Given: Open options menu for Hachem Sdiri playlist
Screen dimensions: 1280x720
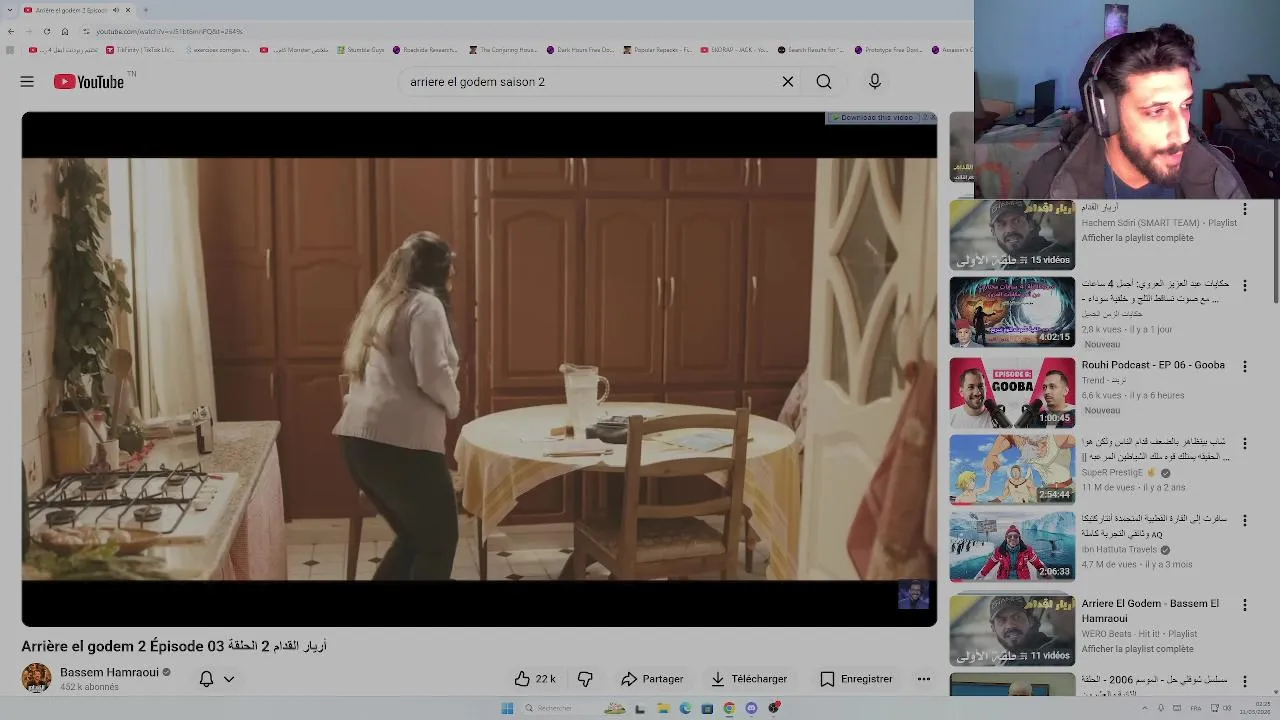Looking at the screenshot, I should click(1245, 210).
